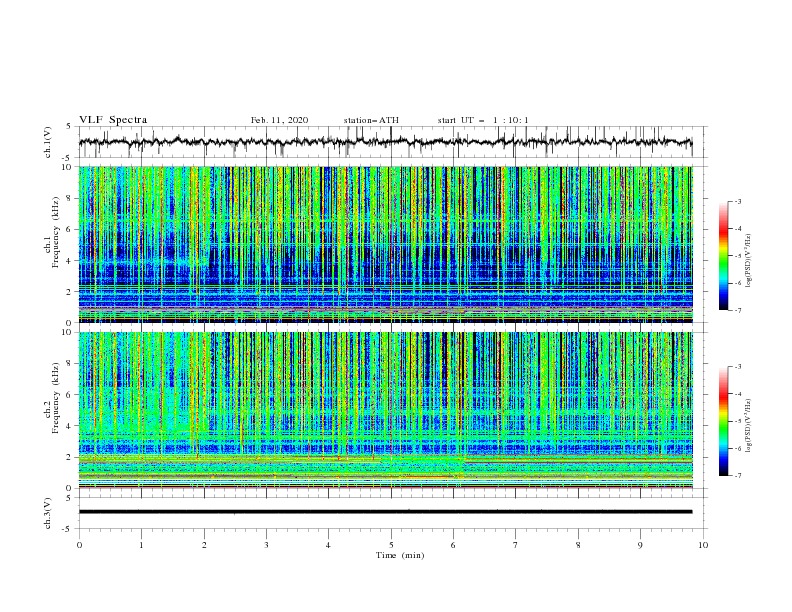Click the "-3" label on ch.2 colorbar
The image size is (792, 612).
coord(738,367)
